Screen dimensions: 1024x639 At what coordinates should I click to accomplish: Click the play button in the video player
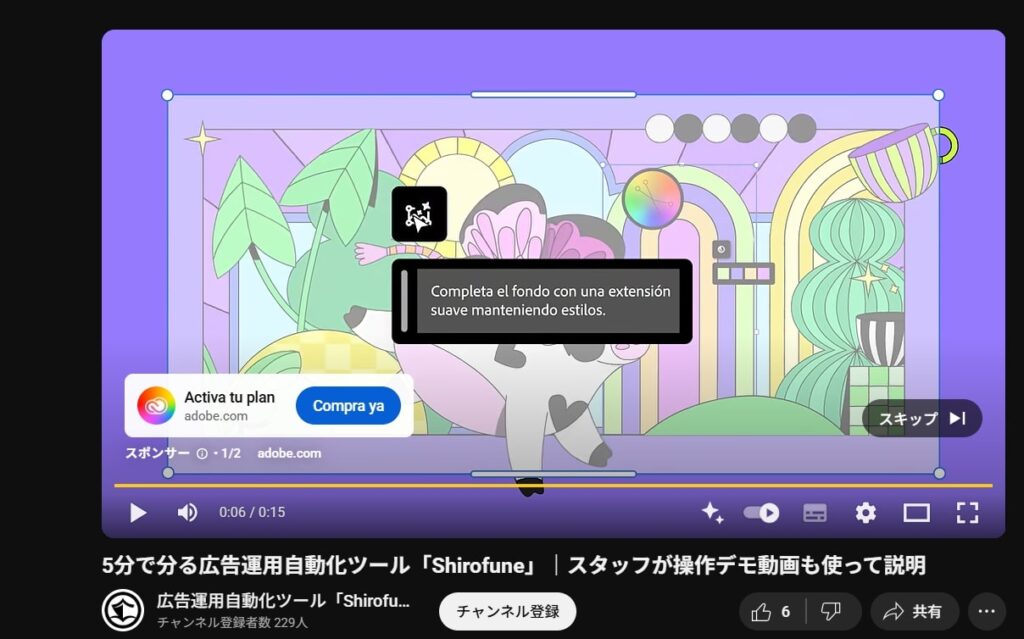[x=138, y=513]
